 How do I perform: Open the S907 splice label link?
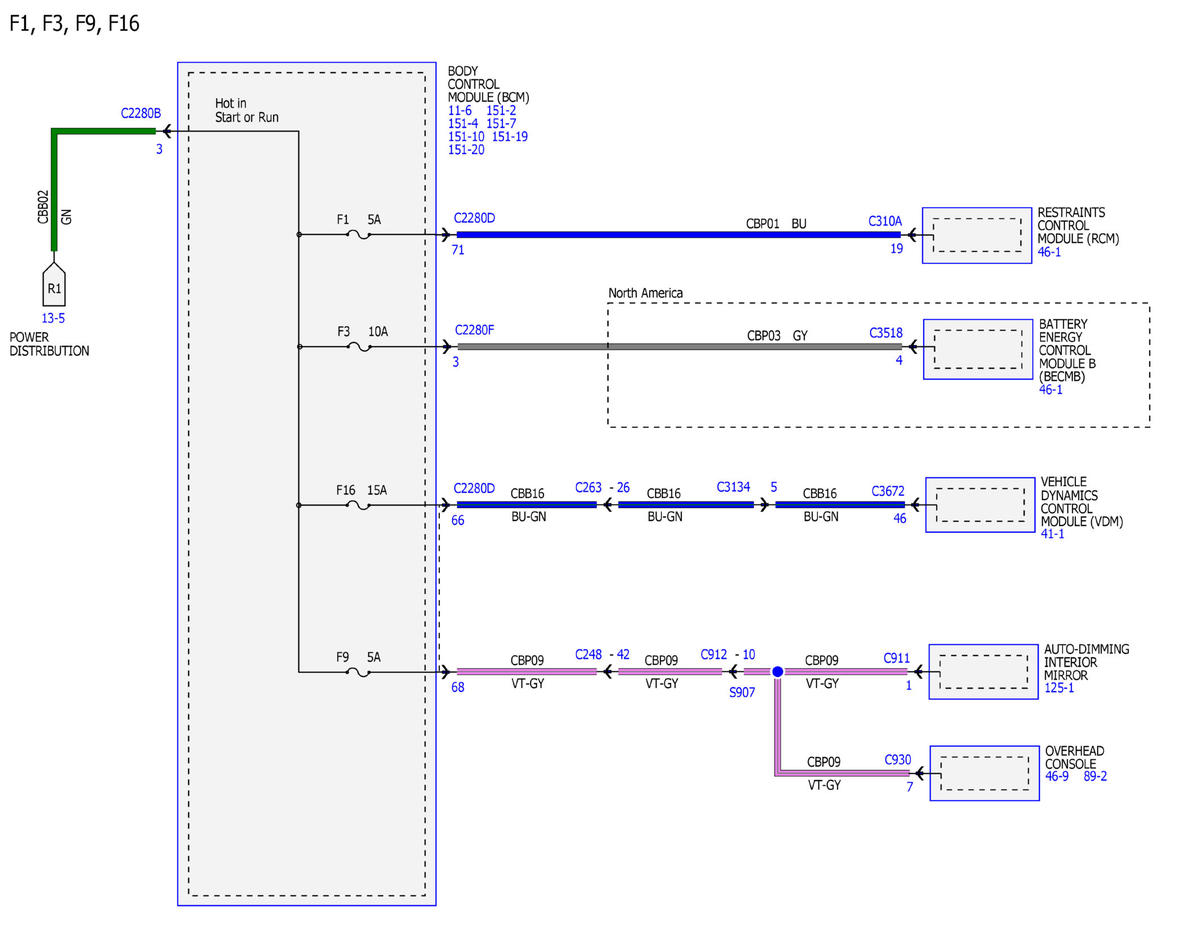coord(743,692)
